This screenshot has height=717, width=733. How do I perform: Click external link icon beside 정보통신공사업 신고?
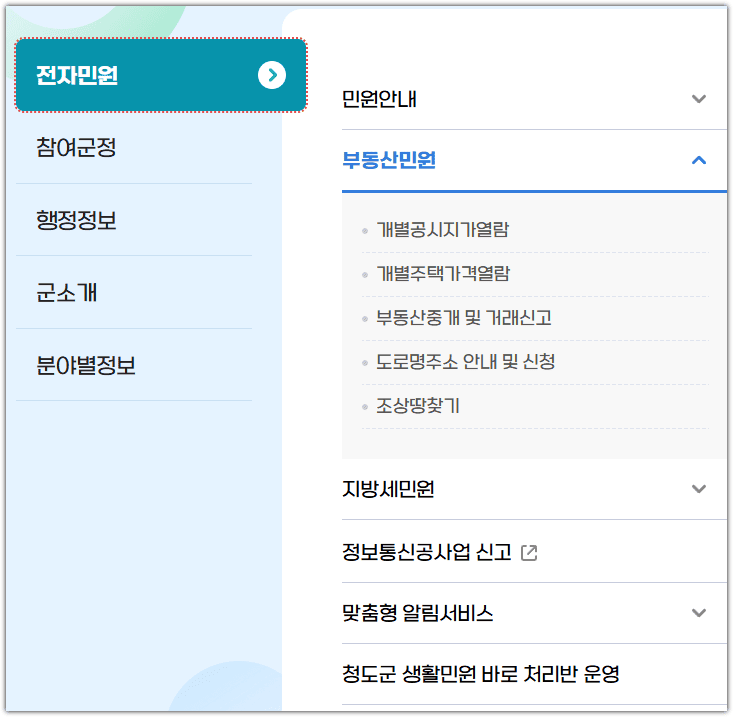[x=529, y=552]
